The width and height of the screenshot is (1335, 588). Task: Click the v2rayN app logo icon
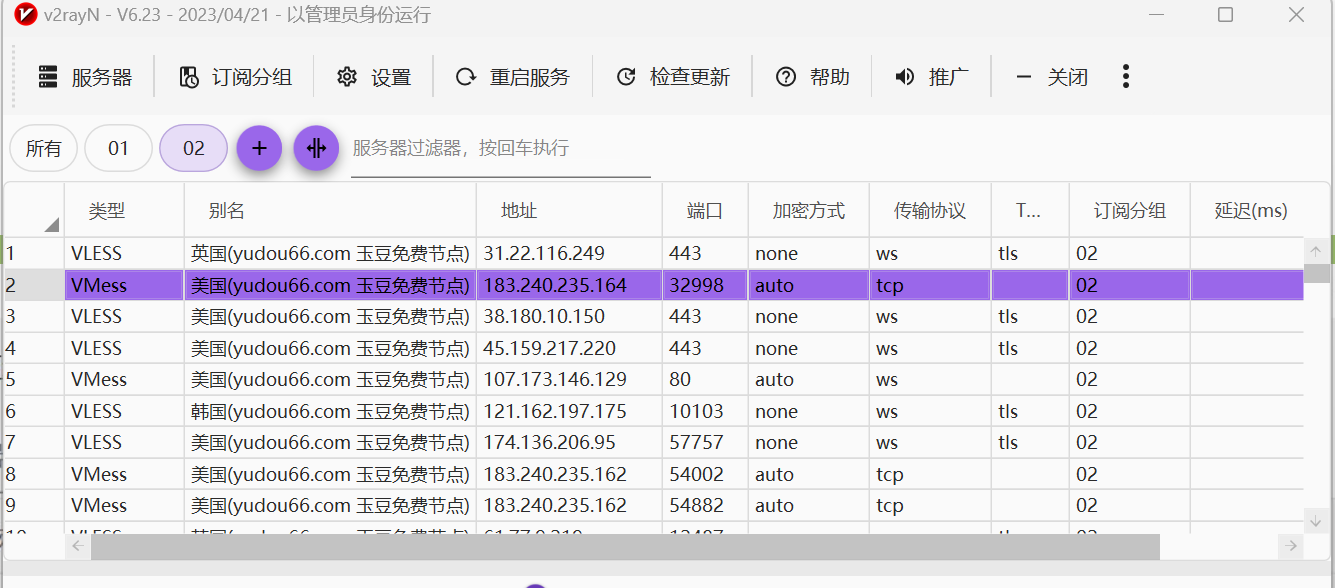click(x=26, y=15)
